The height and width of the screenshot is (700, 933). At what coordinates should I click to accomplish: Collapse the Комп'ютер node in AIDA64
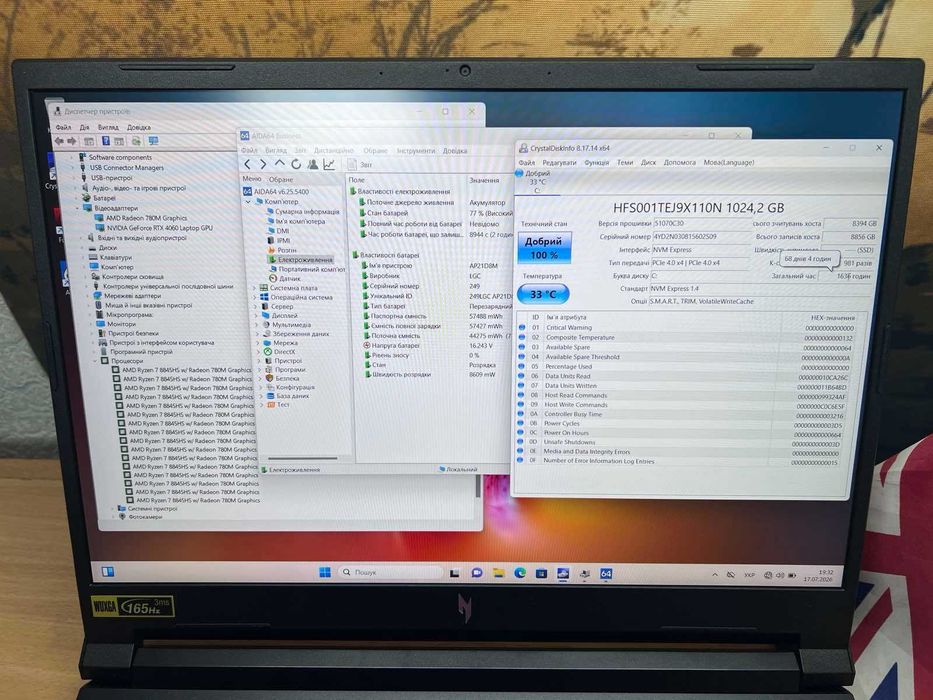tap(248, 202)
